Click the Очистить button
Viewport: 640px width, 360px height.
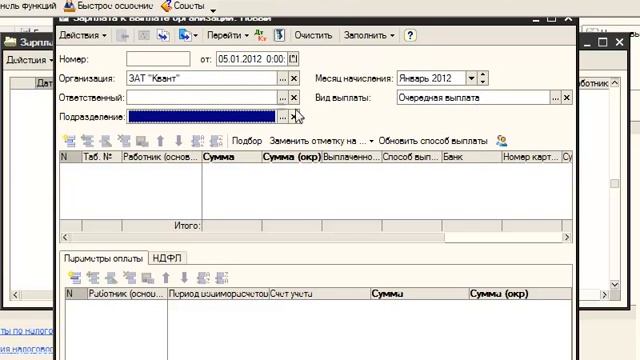[313, 36]
